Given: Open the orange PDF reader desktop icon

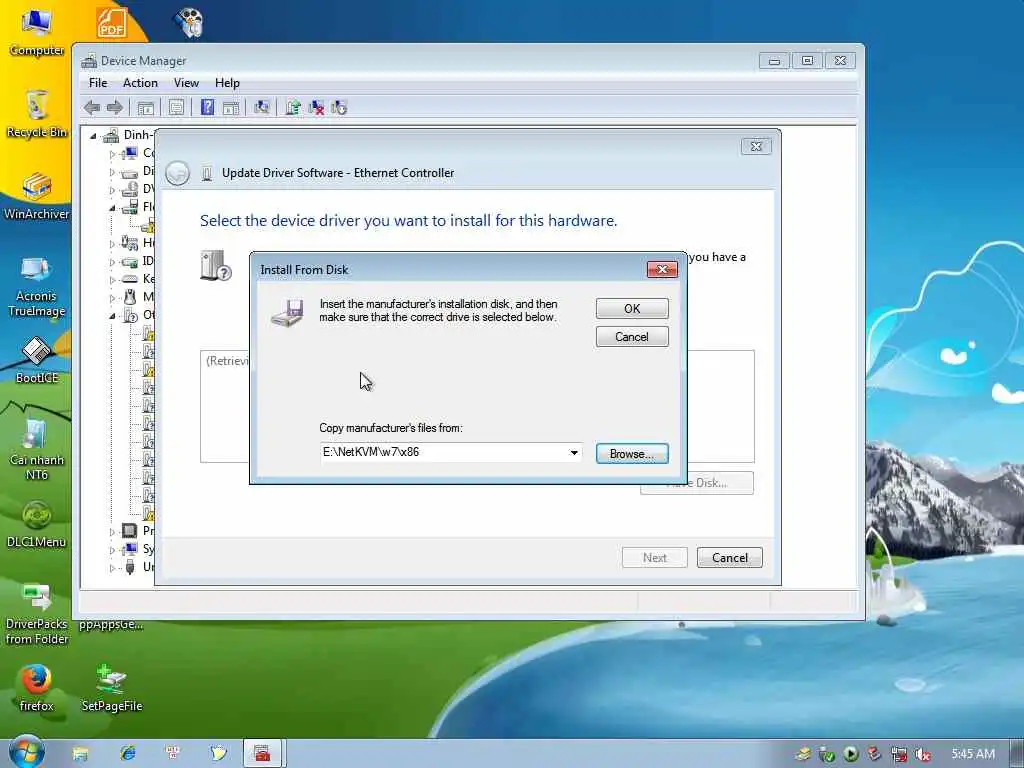Looking at the screenshot, I should [112, 22].
